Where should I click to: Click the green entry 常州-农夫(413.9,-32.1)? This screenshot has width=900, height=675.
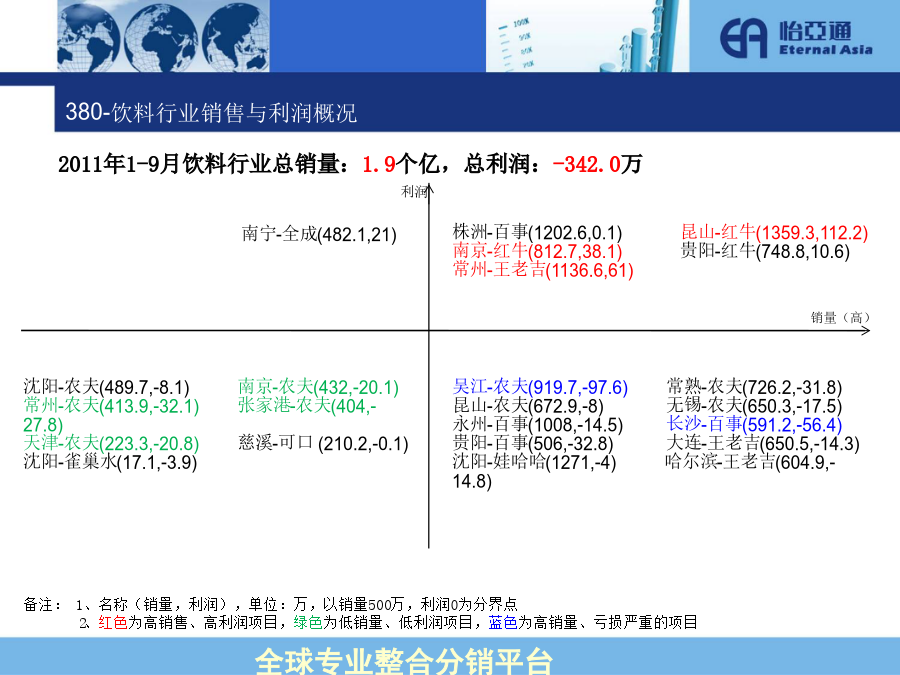(x=111, y=406)
